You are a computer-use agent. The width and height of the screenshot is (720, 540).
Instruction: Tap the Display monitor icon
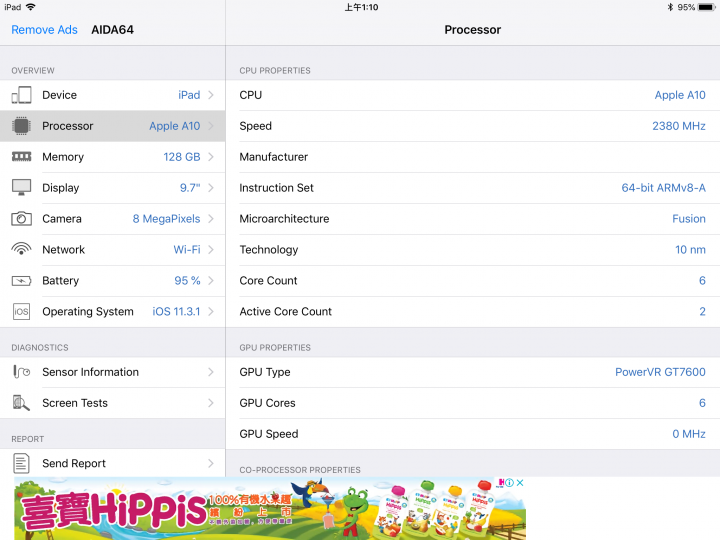[21, 187]
